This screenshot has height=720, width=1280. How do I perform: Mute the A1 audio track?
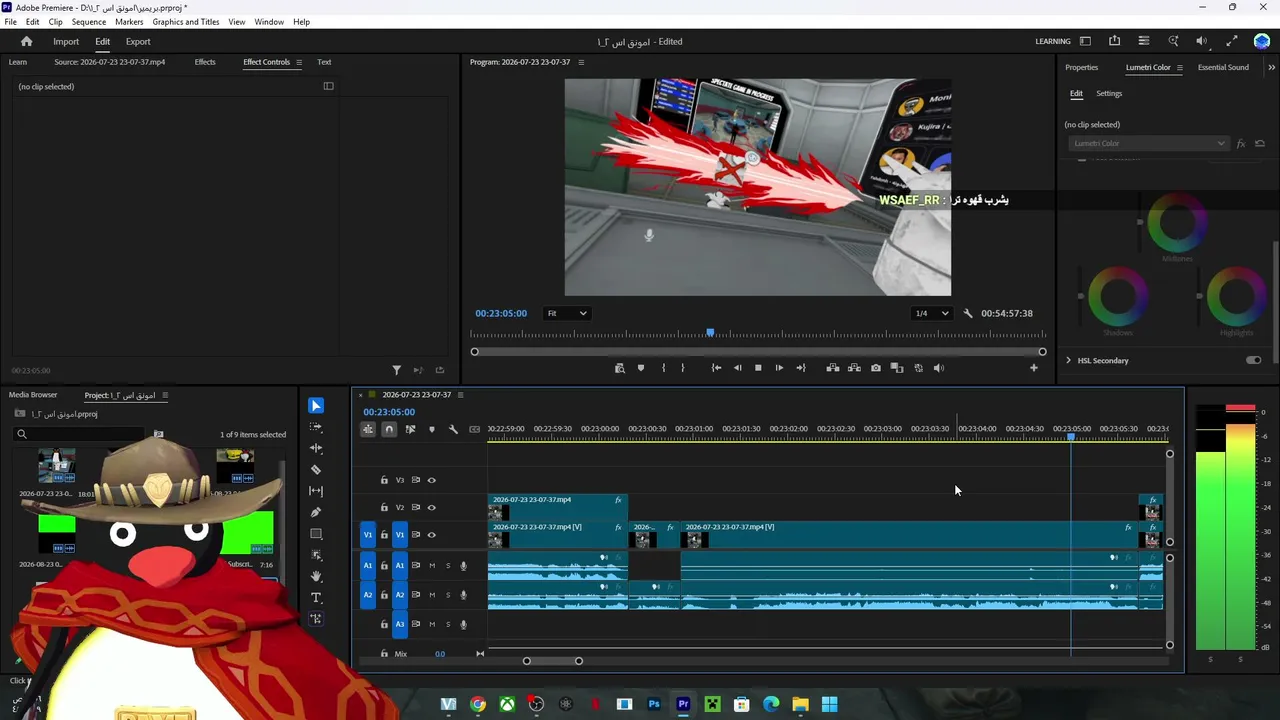pos(432,566)
